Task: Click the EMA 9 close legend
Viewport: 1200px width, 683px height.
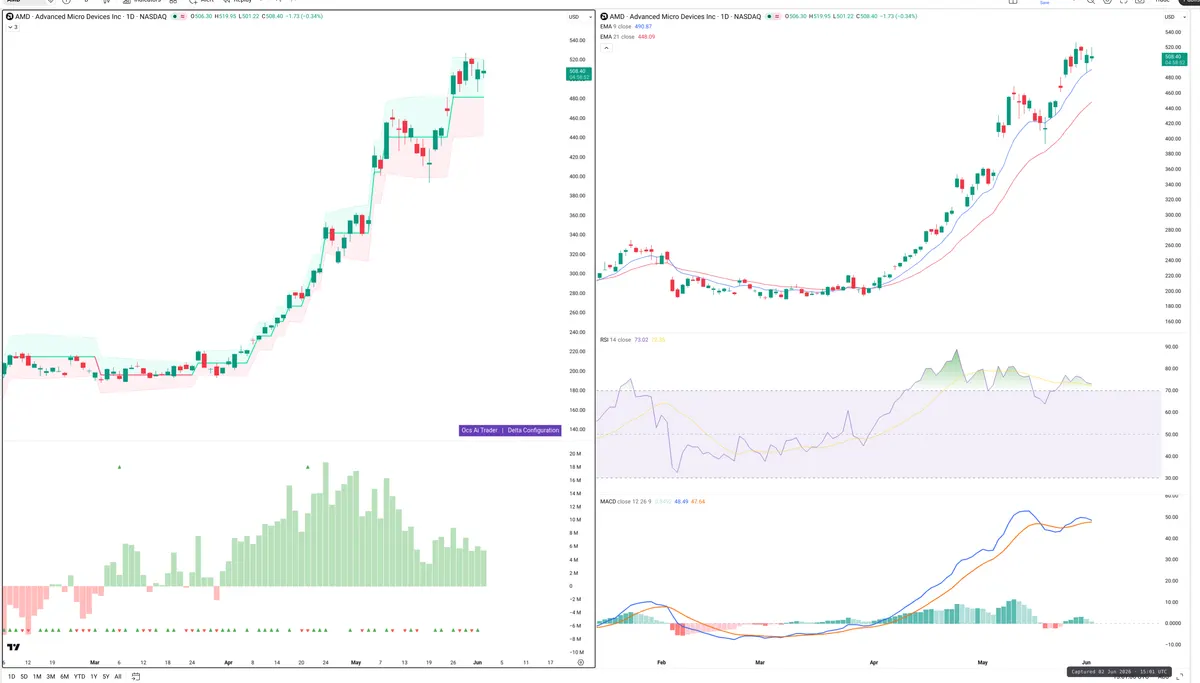Action: pyautogui.click(x=617, y=27)
